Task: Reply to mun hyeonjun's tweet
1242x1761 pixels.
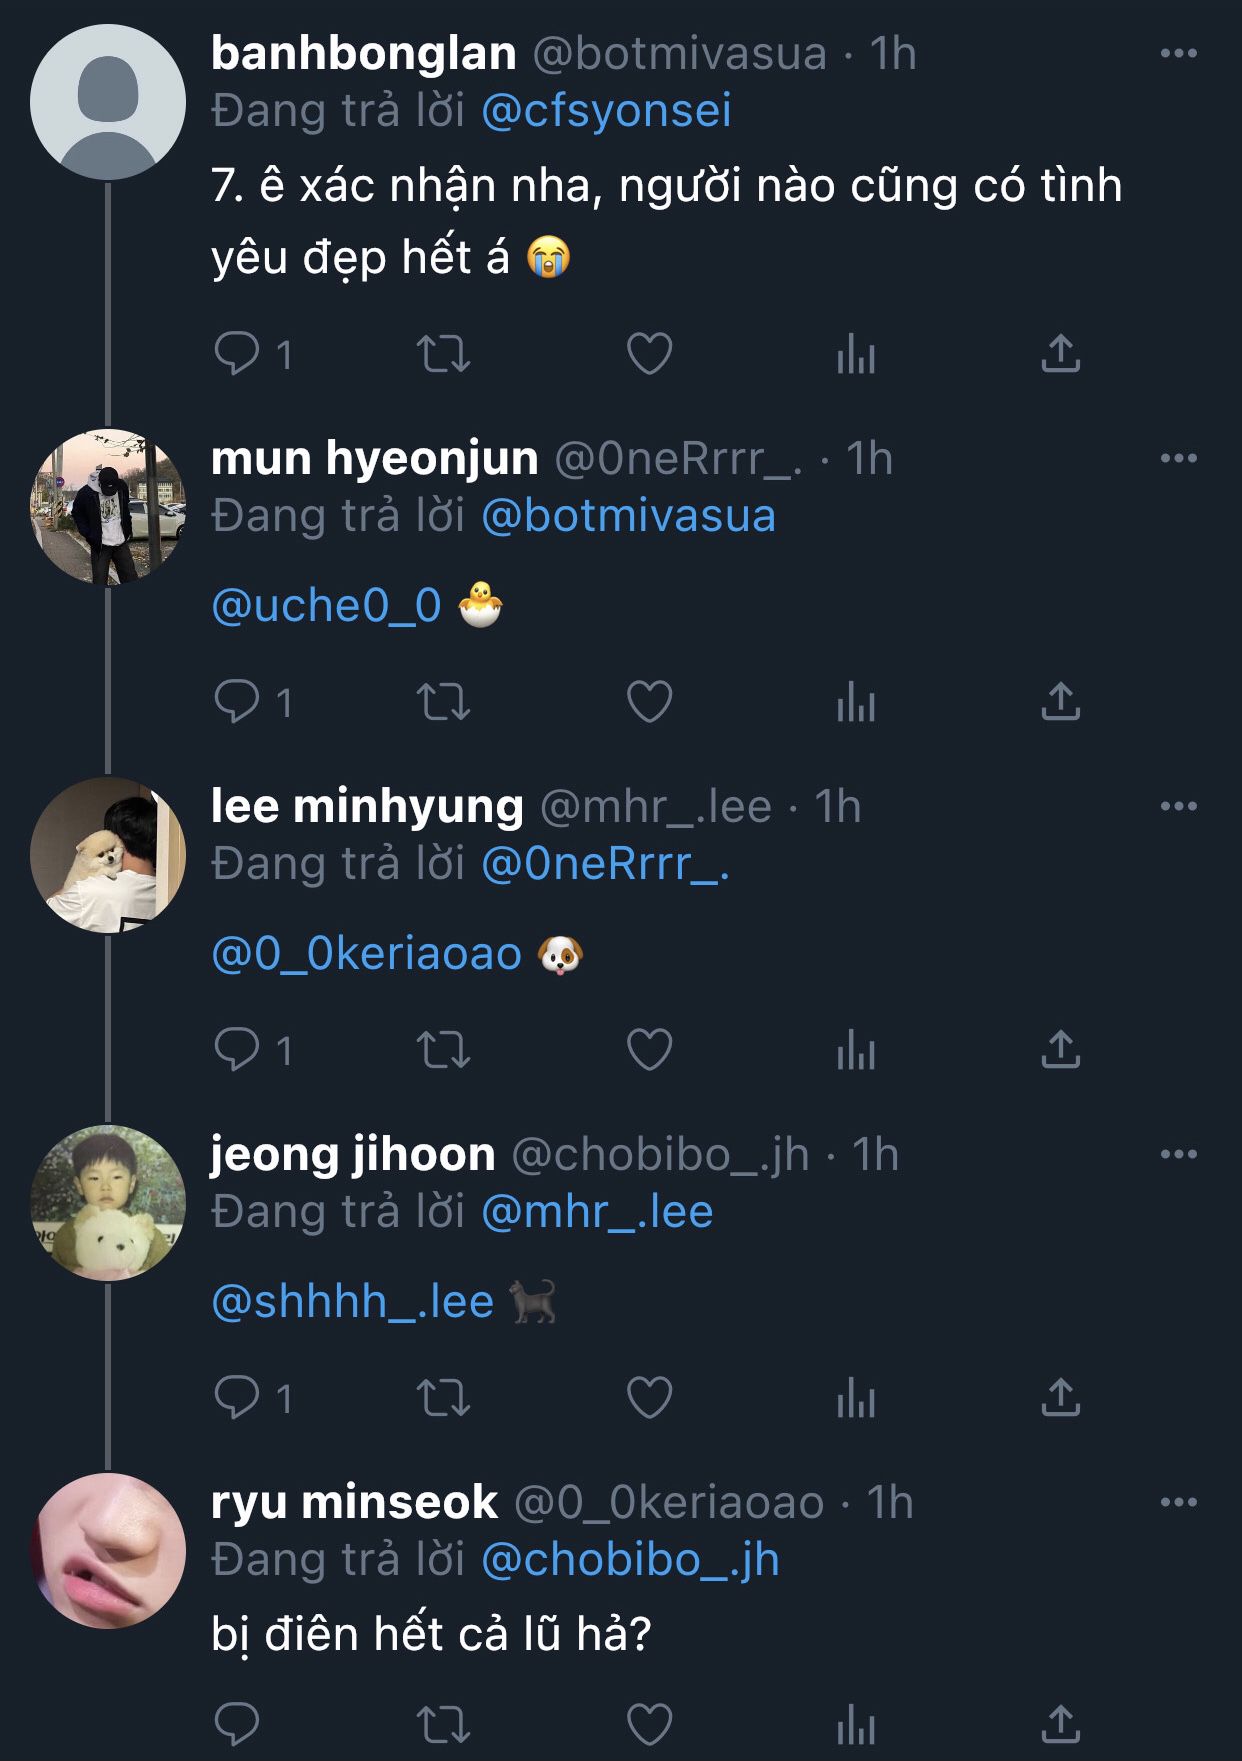Action: coord(237,702)
